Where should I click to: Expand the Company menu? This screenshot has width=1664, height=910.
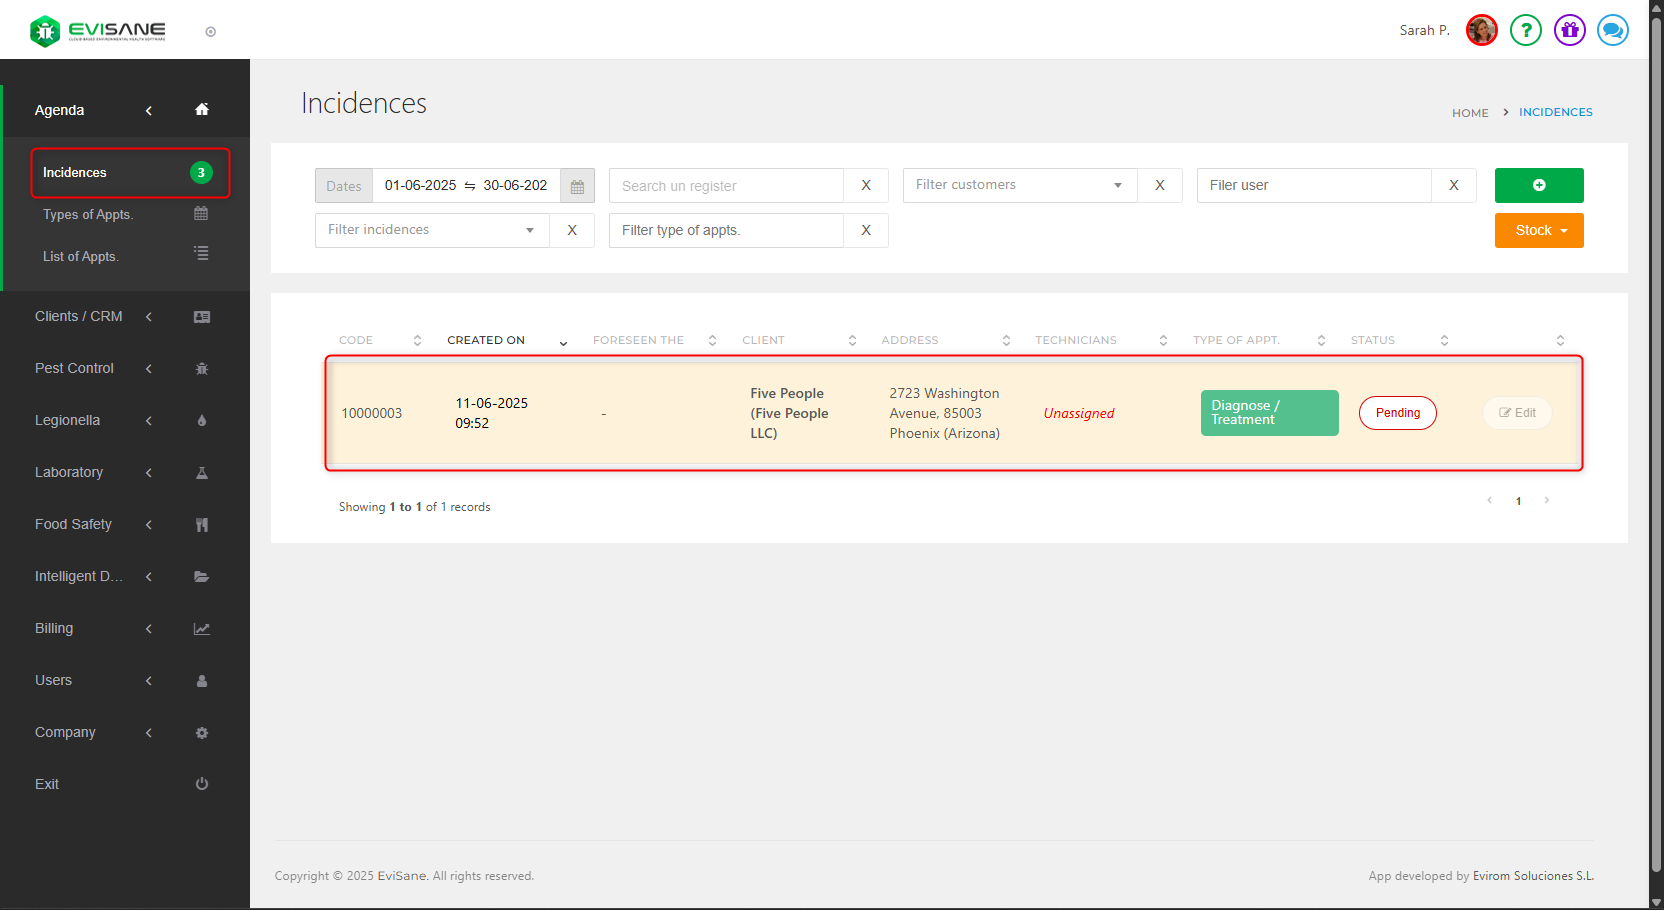(x=149, y=733)
